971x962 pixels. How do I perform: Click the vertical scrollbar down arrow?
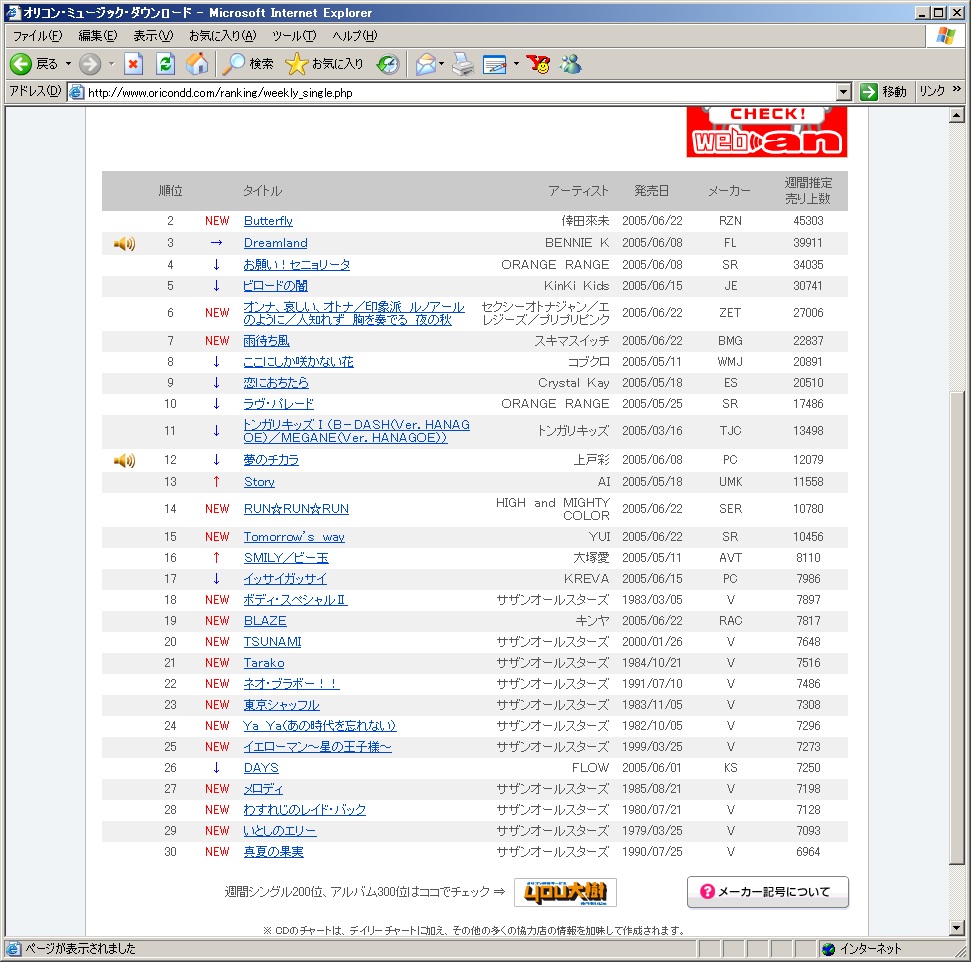coord(956,928)
